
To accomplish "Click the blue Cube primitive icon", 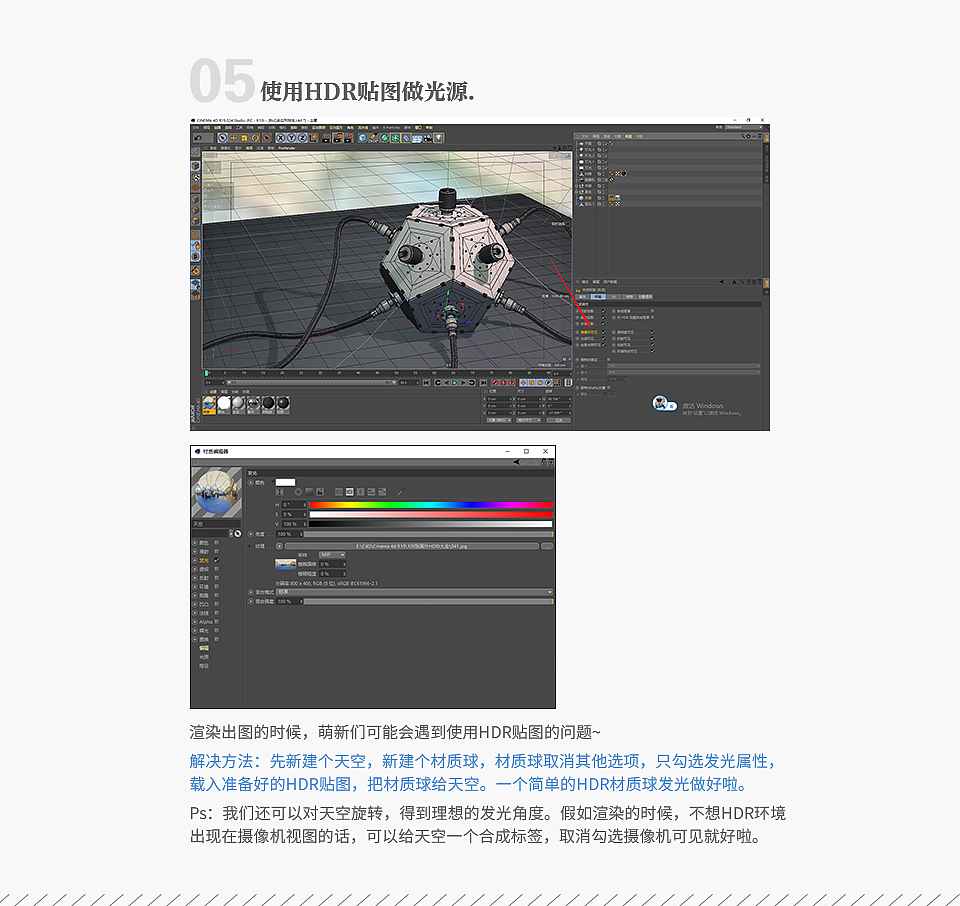I will coord(362,138).
